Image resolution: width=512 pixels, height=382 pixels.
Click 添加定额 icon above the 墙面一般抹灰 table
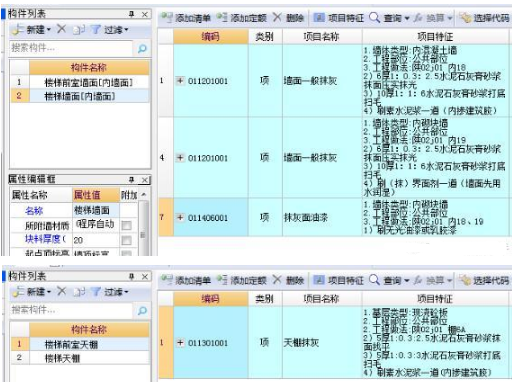pos(222,17)
